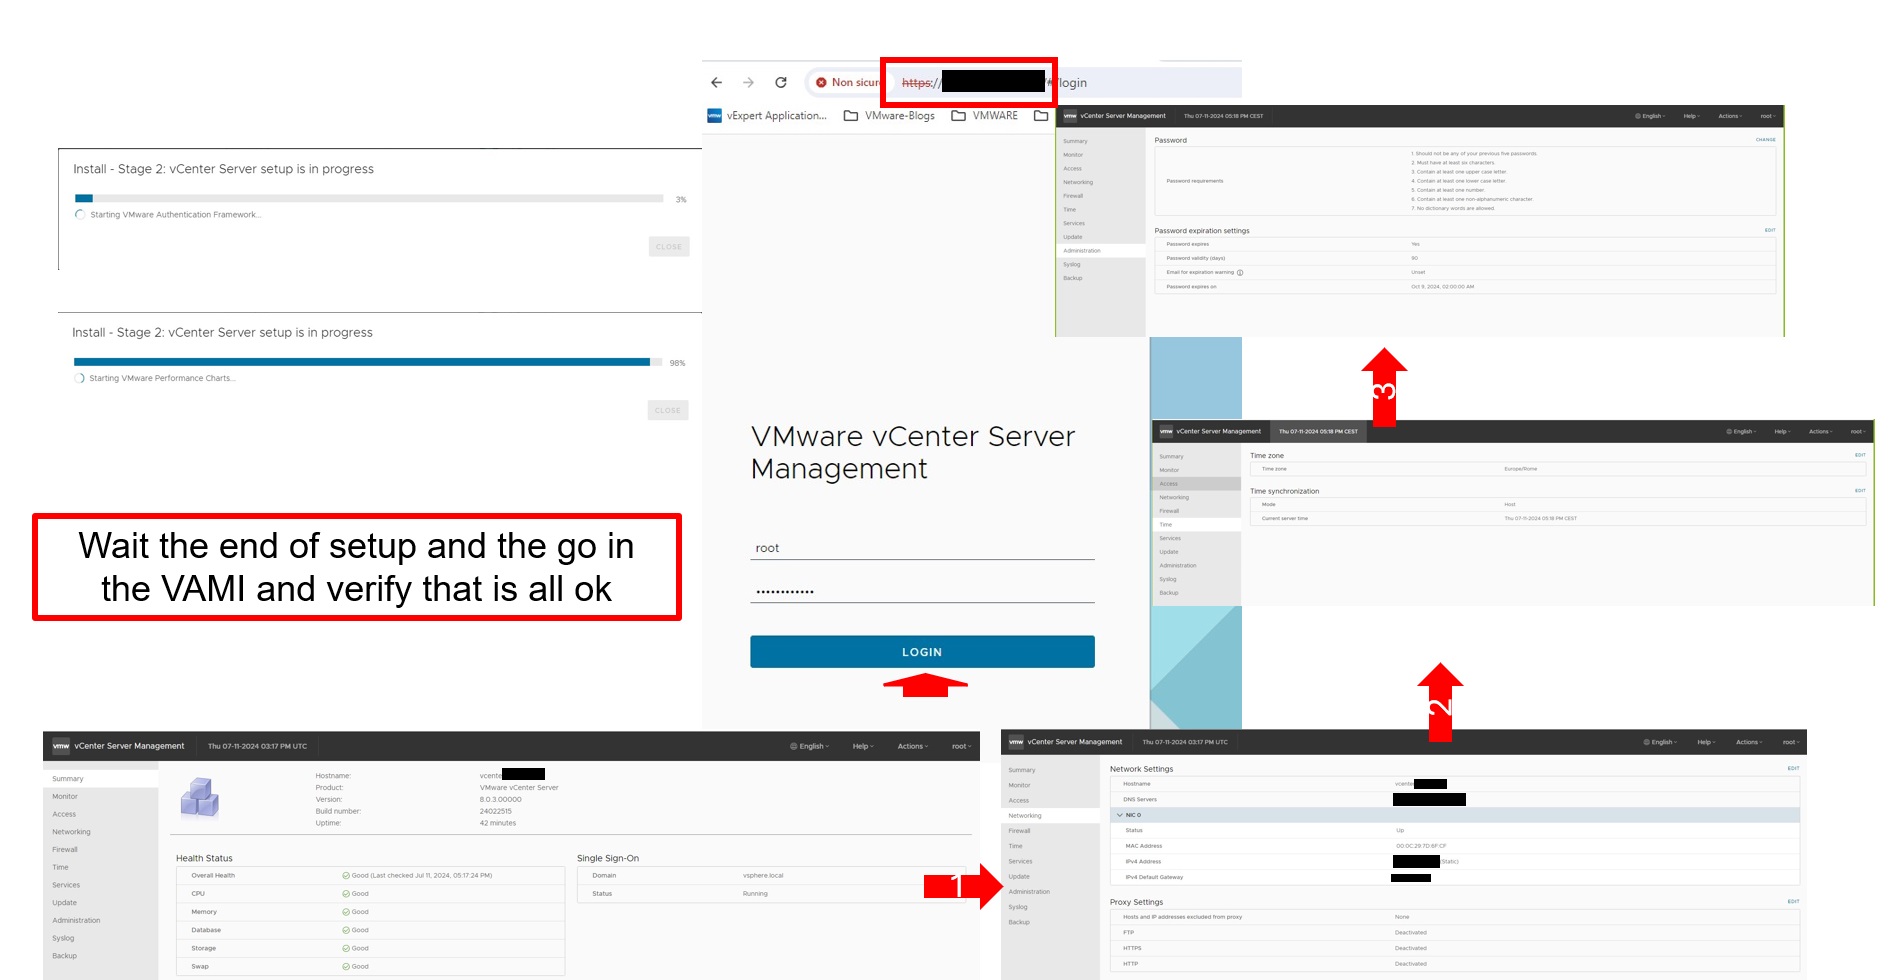
Task: Click the red Non sicuro warning icon
Action: point(821,83)
